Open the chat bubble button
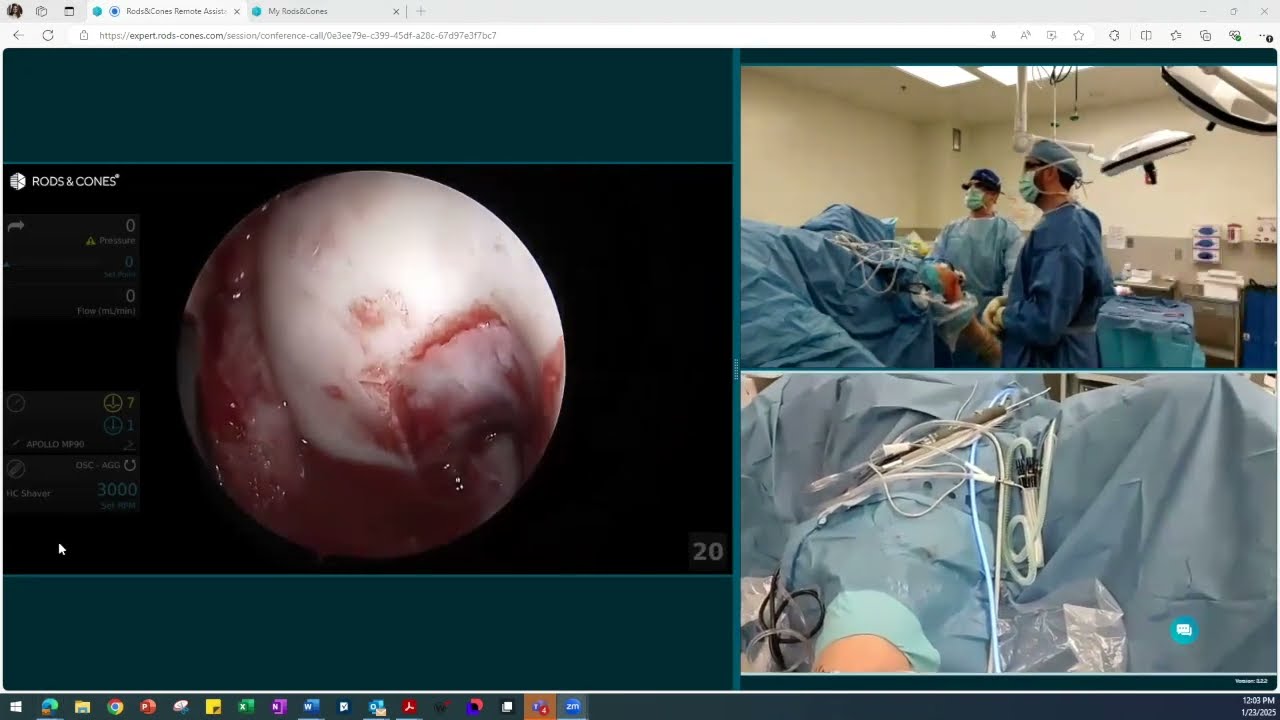 1184,630
